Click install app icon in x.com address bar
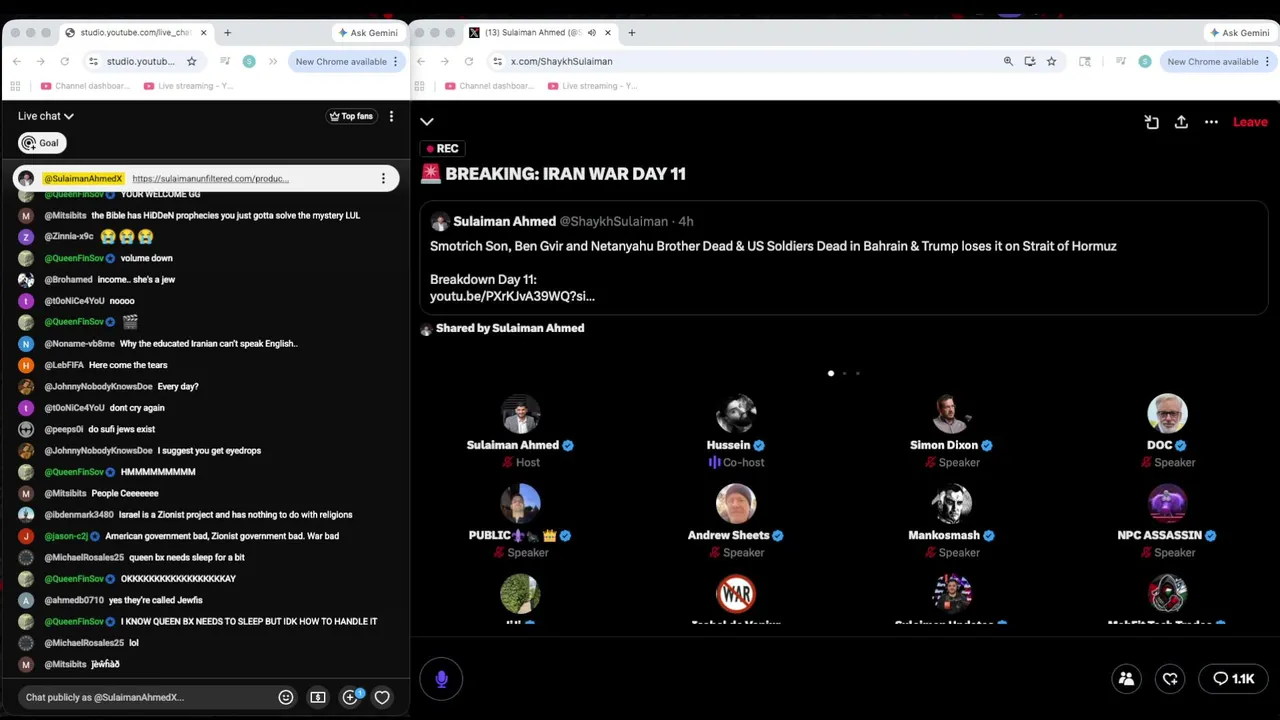Image resolution: width=1280 pixels, height=720 pixels. click(x=1030, y=61)
